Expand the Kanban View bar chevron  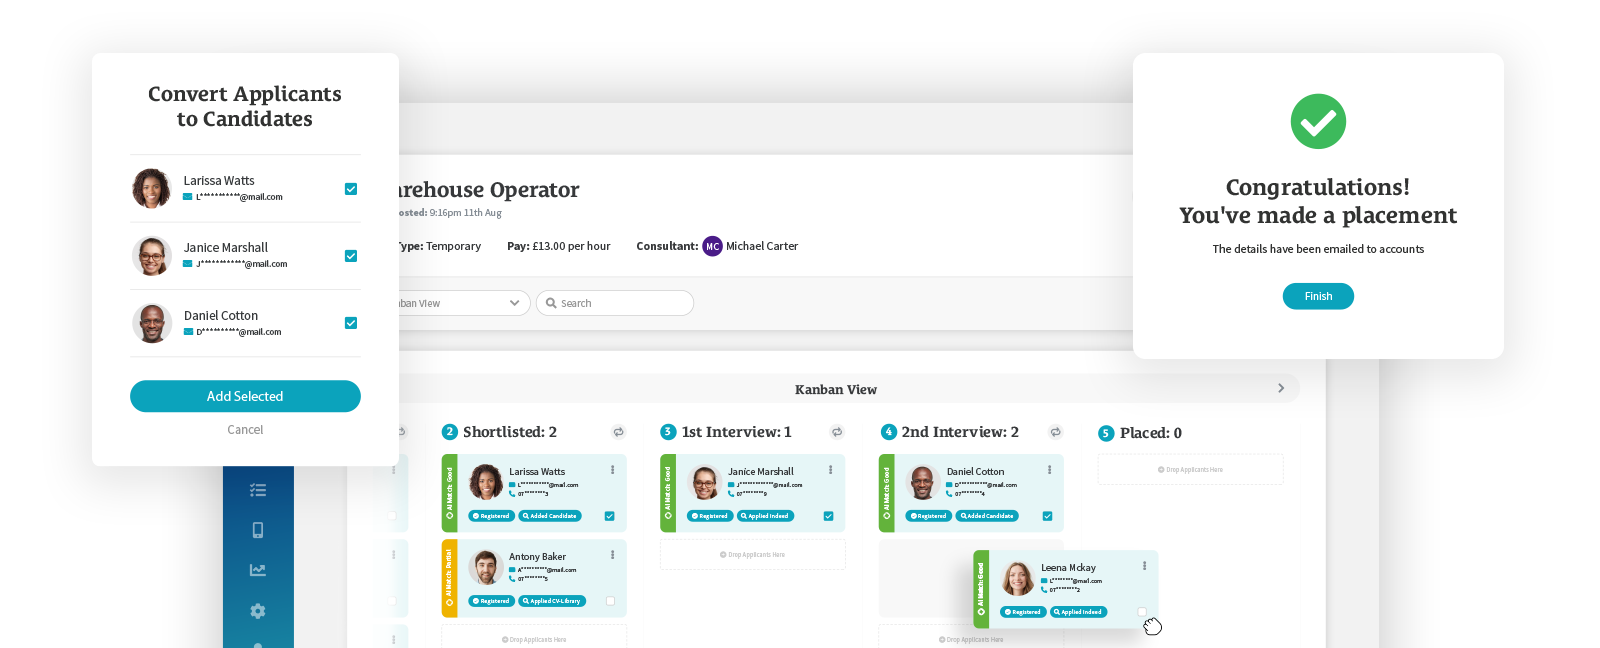pyautogui.click(x=1281, y=388)
